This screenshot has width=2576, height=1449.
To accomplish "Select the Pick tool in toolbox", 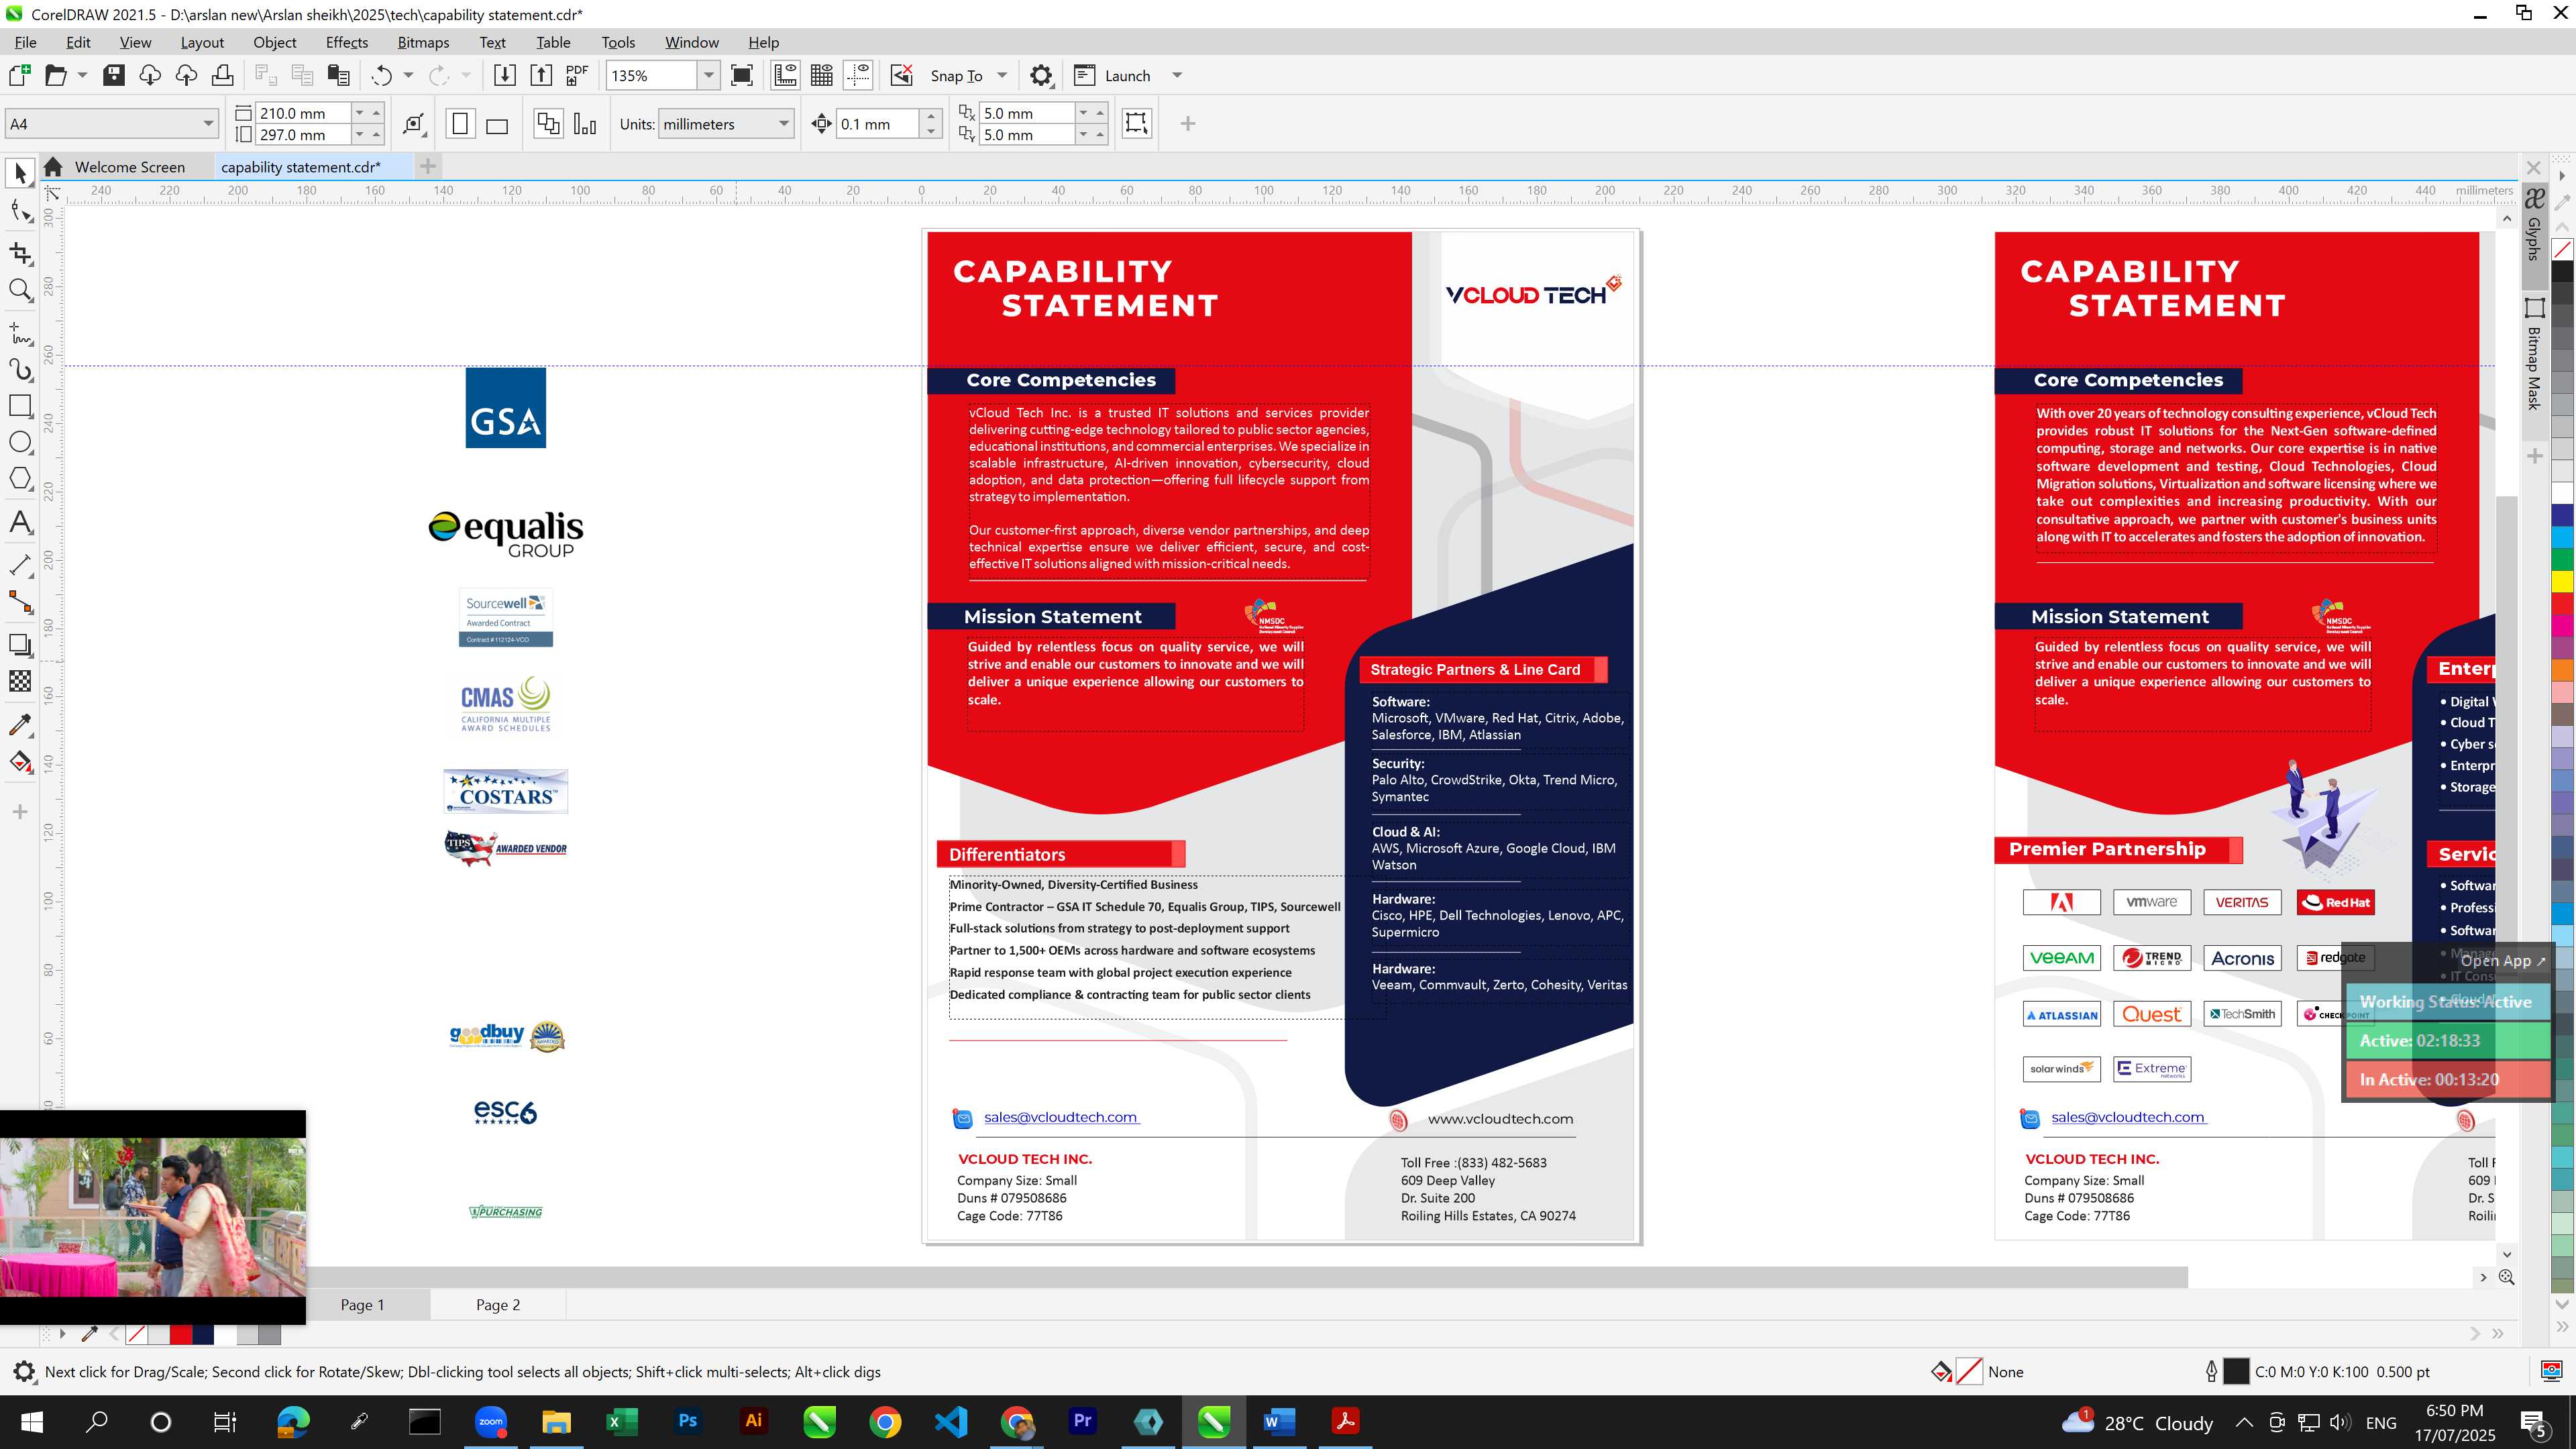I will click(20, 173).
